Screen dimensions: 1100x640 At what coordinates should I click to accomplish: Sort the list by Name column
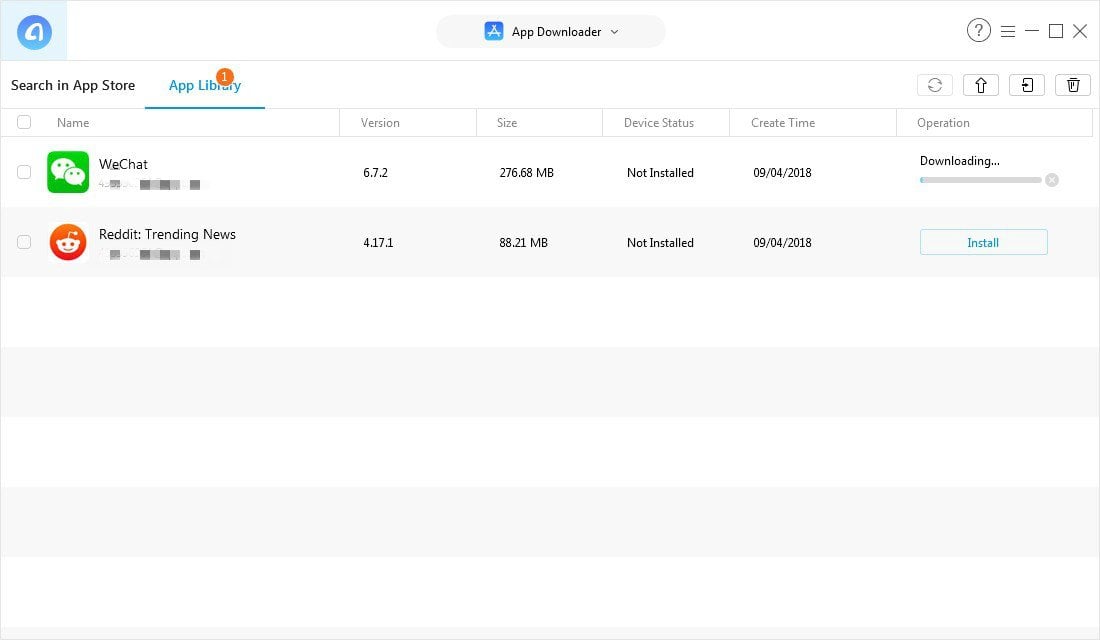coord(73,123)
